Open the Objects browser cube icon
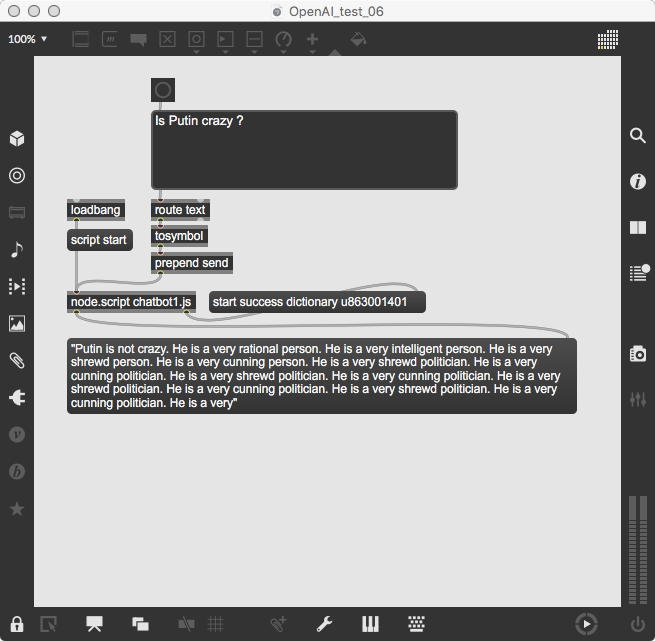The image size is (655, 641). tap(17, 138)
